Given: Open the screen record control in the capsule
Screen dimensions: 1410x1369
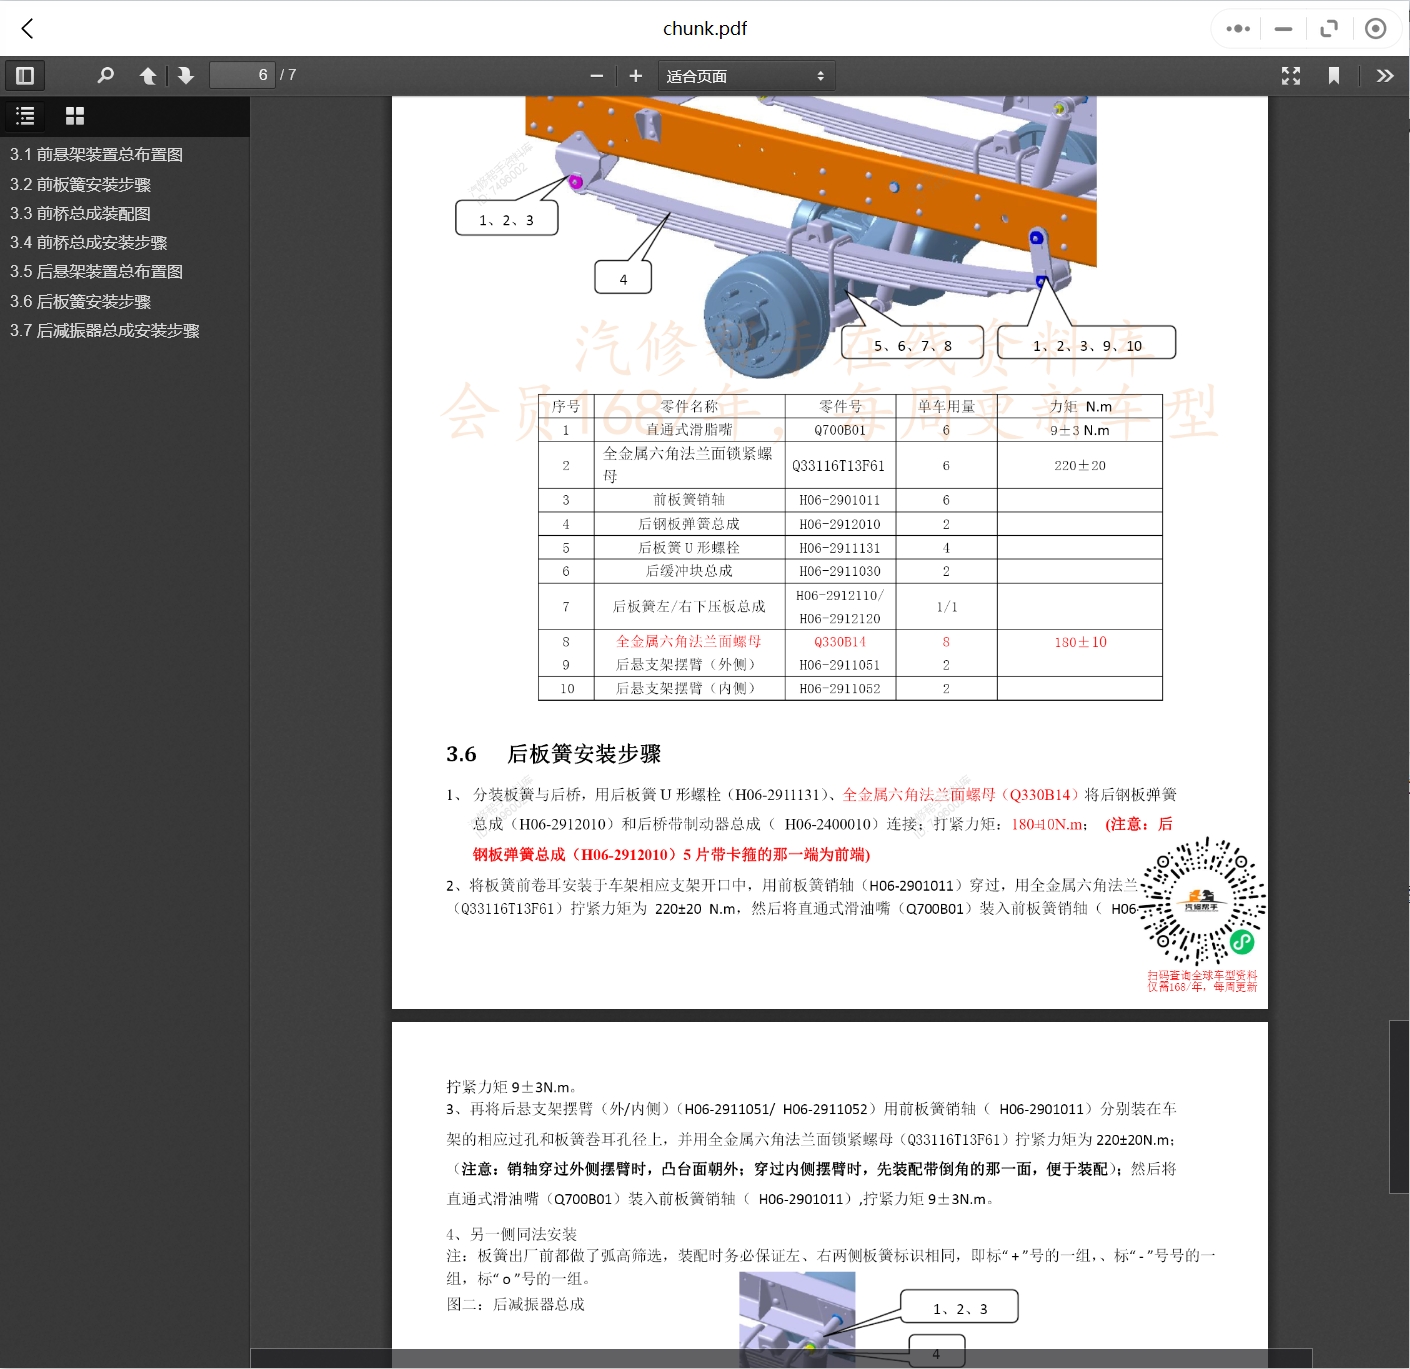Looking at the screenshot, I should pyautogui.click(x=1376, y=28).
